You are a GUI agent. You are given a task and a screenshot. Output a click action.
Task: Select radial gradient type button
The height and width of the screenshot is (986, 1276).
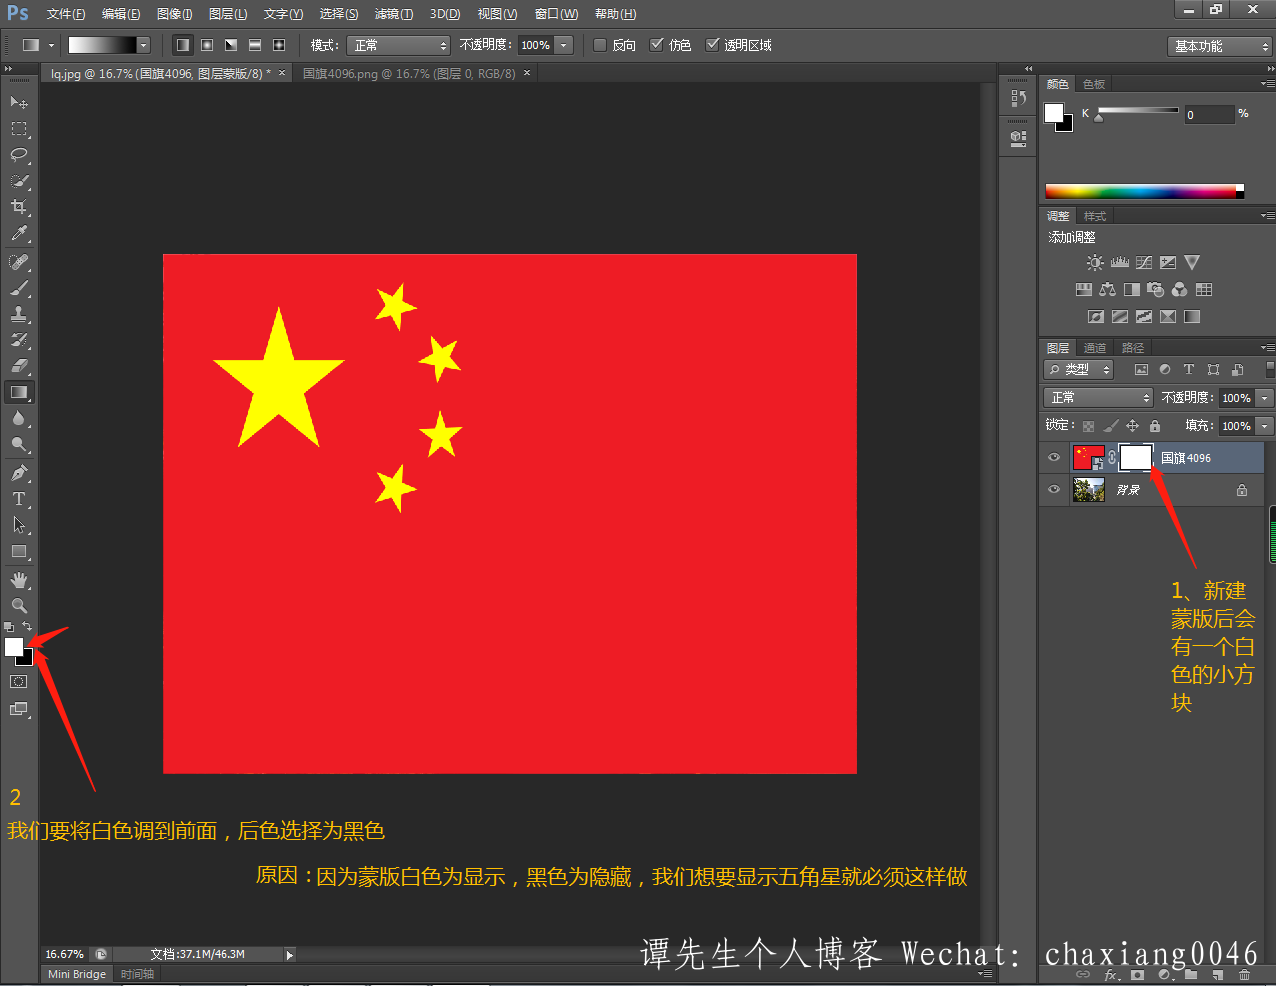click(207, 45)
